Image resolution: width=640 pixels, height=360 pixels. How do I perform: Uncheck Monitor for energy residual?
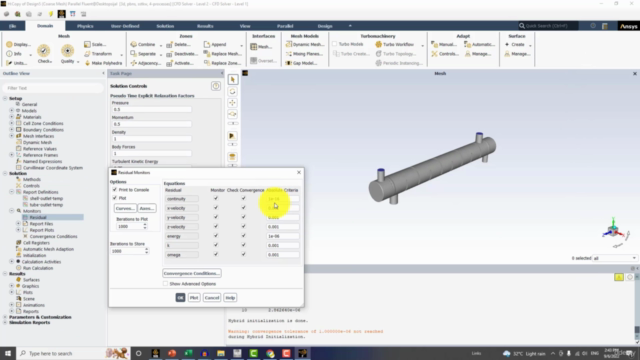point(216,236)
